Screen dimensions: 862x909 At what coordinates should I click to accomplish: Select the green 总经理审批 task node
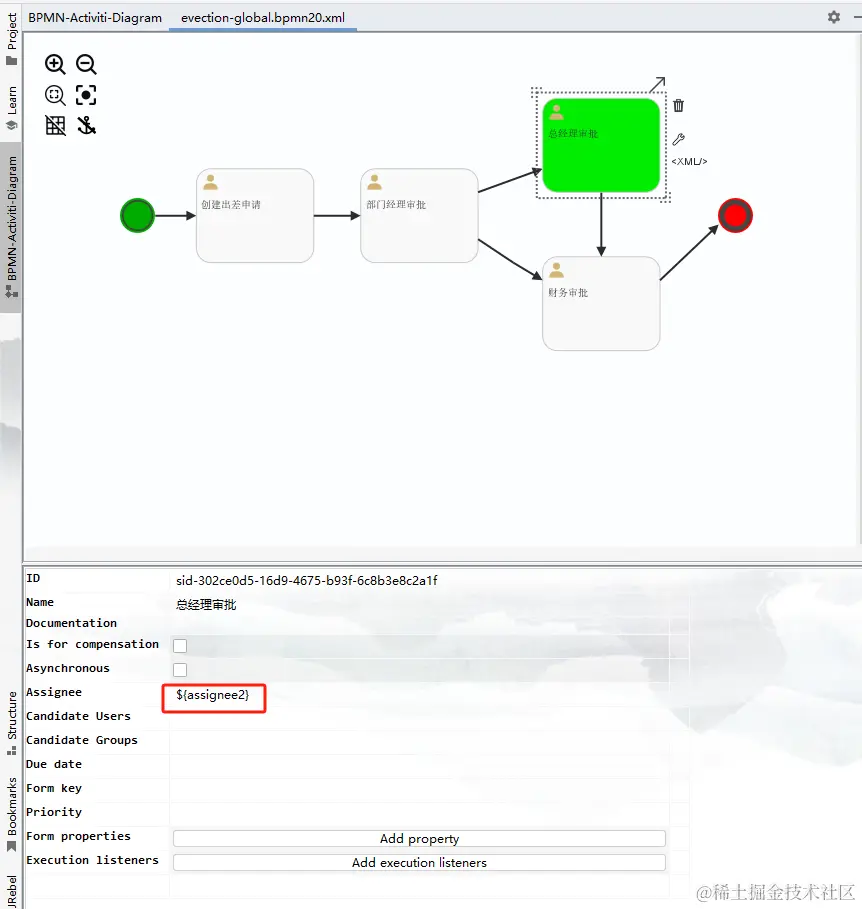tap(601, 145)
